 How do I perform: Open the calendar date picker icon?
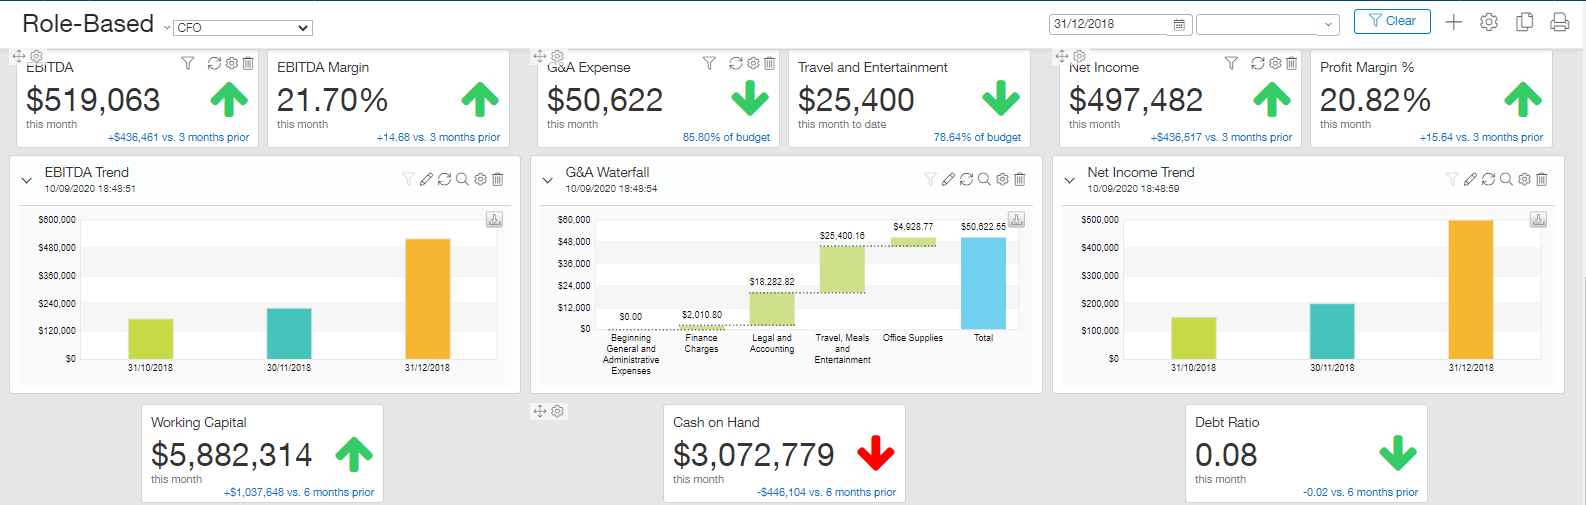[x=1179, y=24]
